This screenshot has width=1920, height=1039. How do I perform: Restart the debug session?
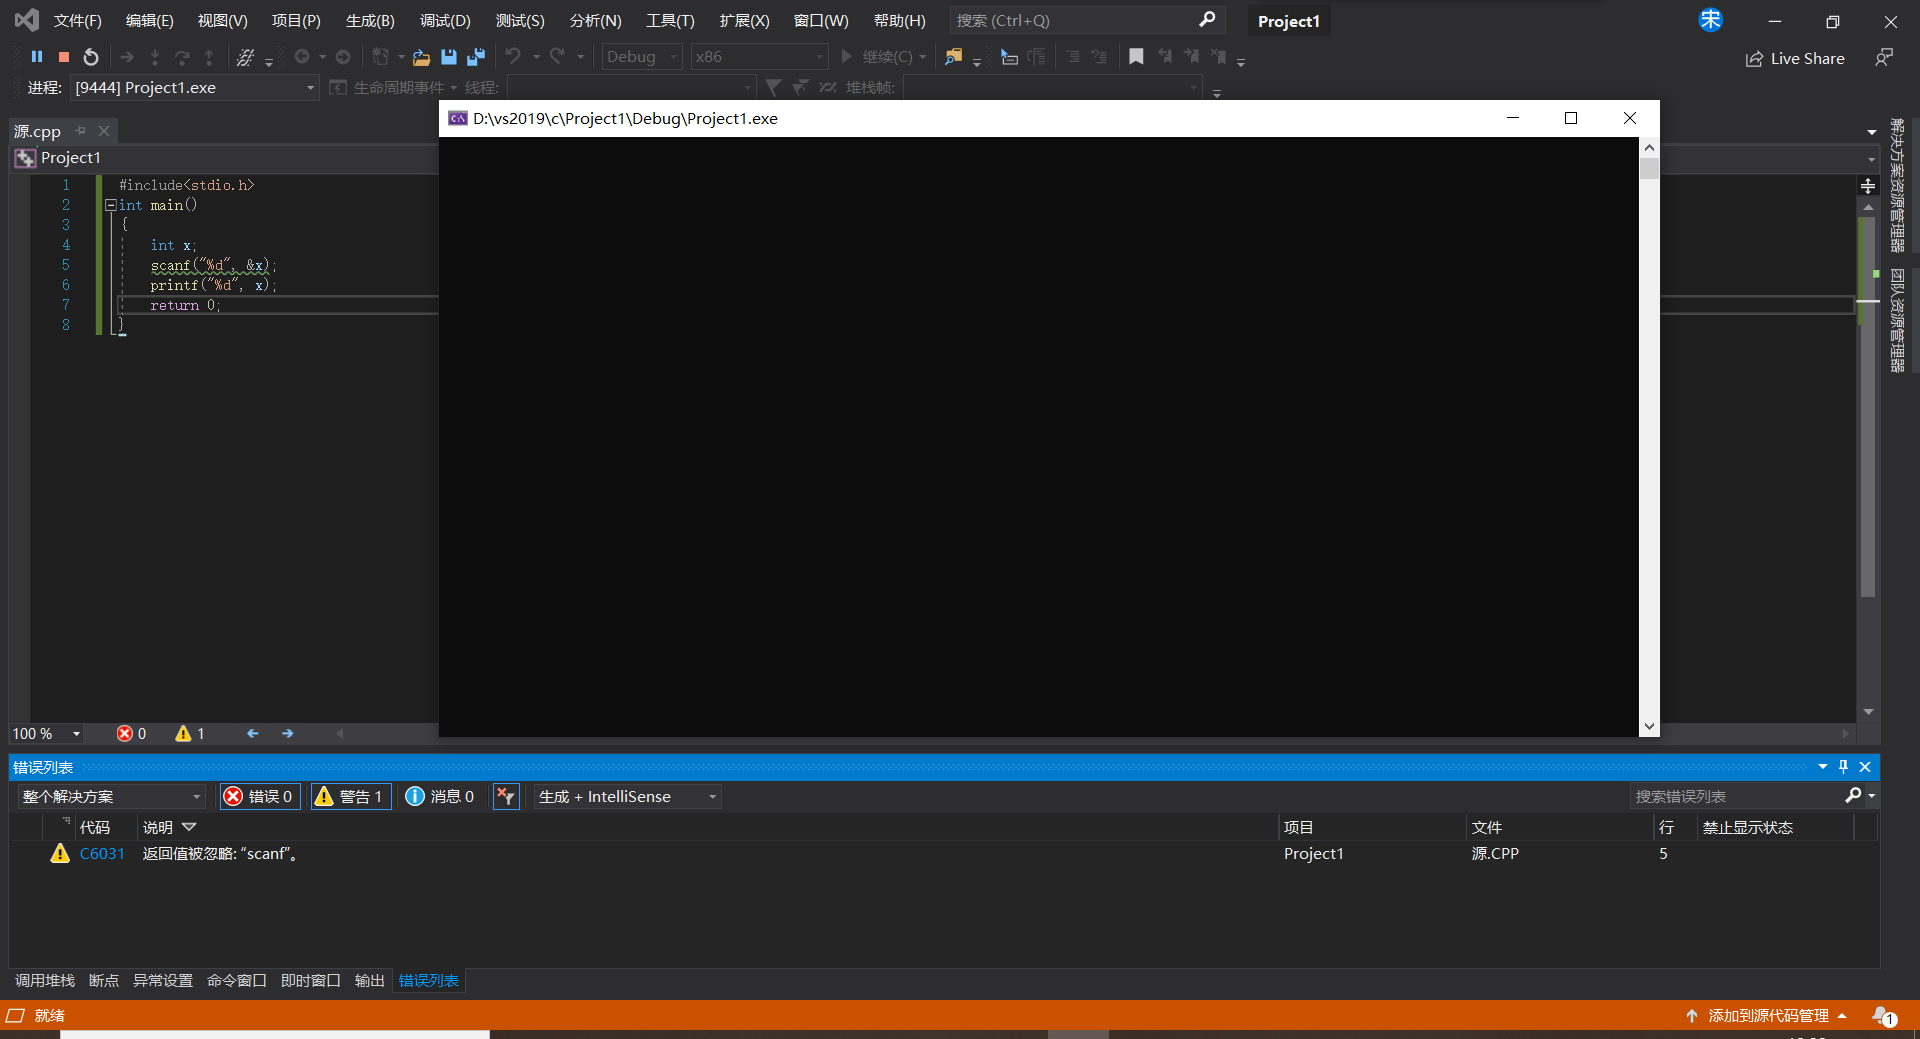91,57
